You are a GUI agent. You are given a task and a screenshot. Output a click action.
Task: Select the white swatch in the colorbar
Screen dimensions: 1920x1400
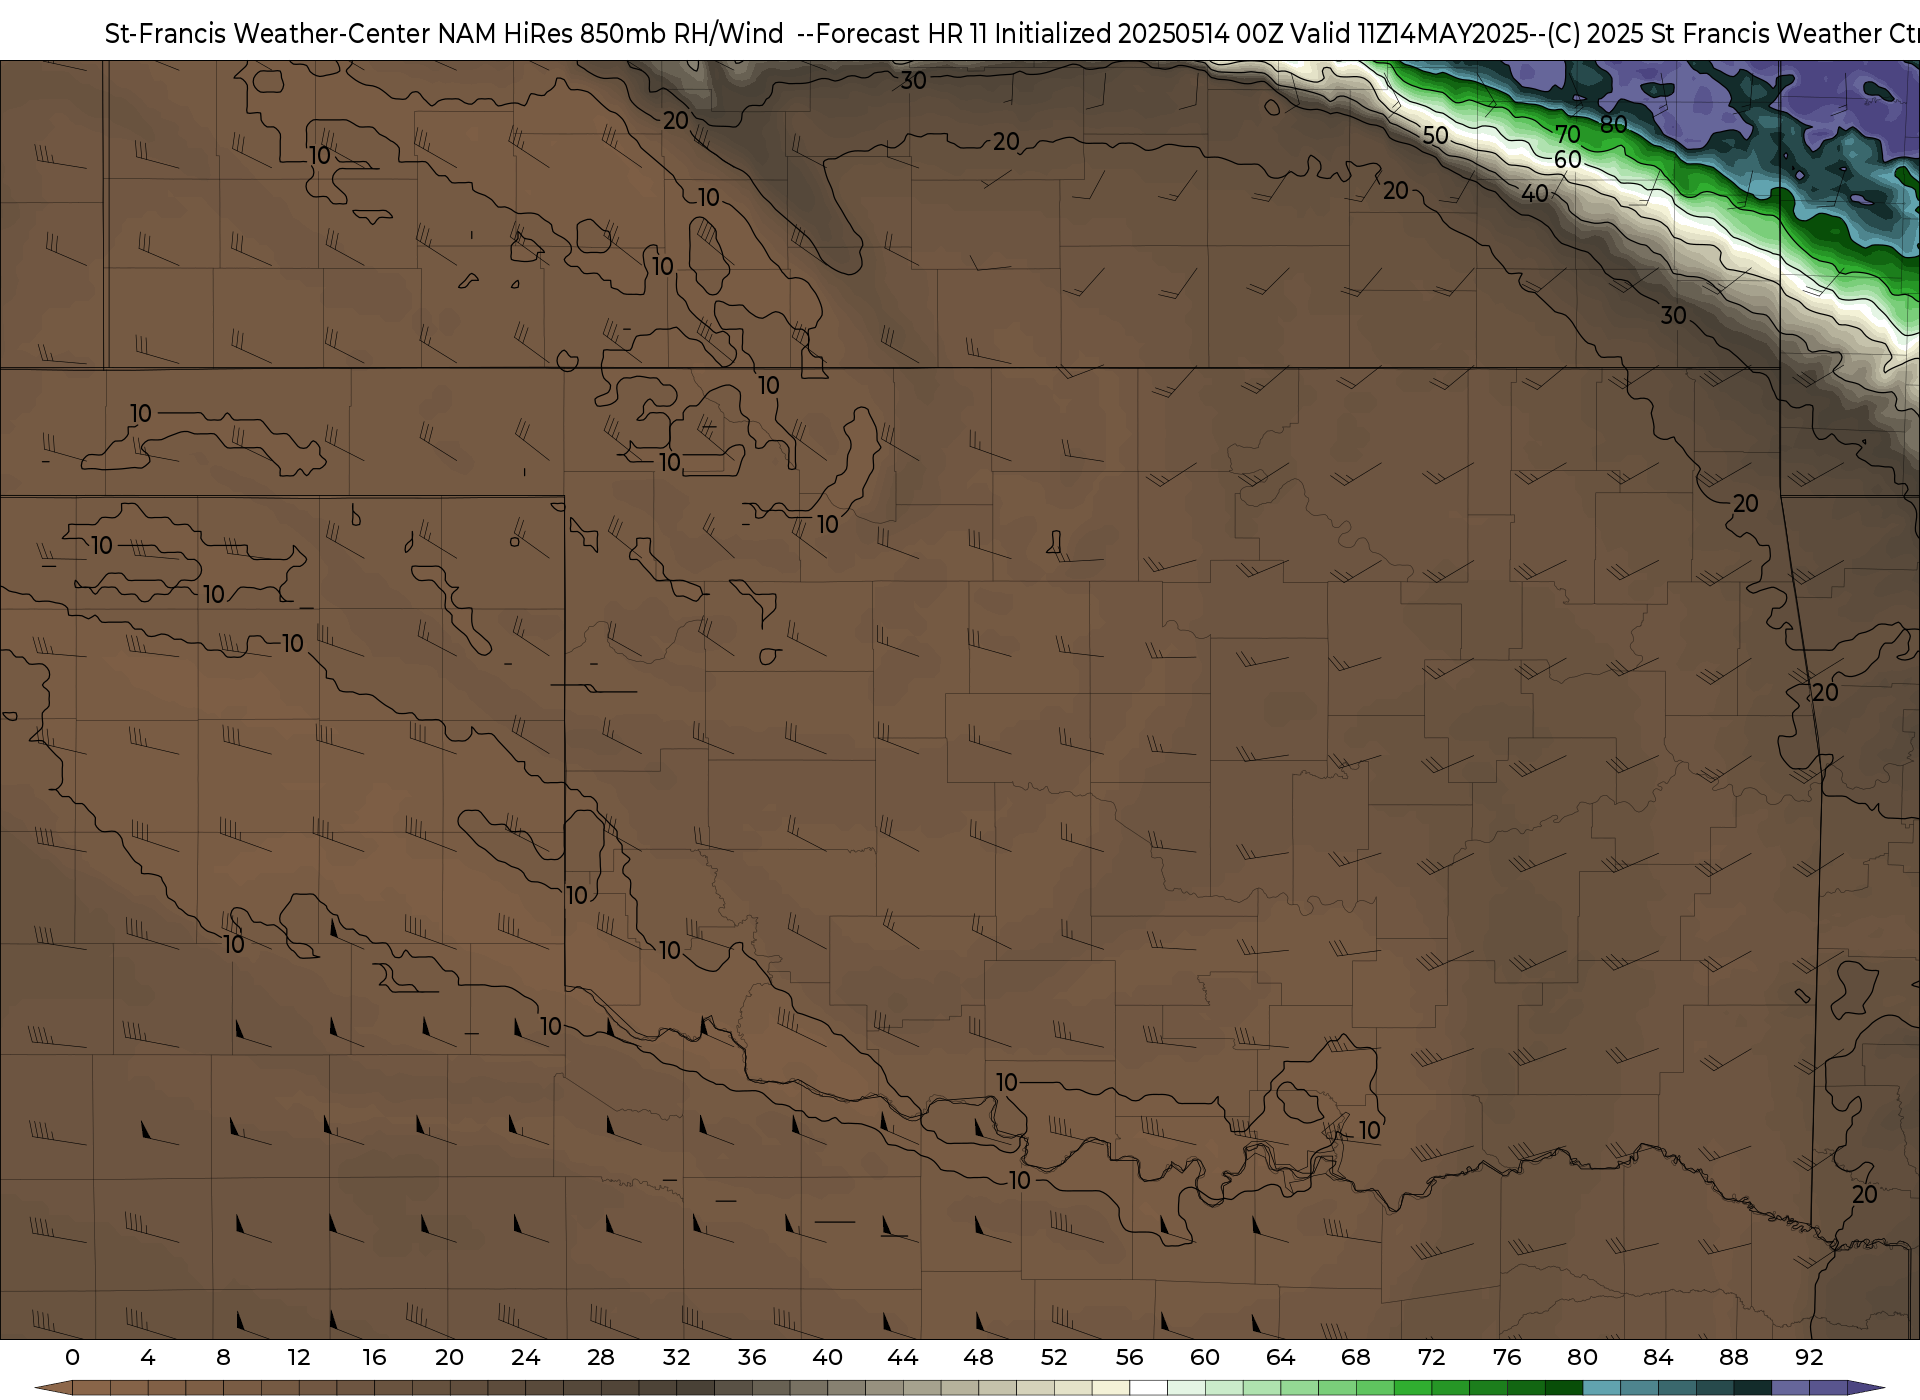(1148, 1388)
